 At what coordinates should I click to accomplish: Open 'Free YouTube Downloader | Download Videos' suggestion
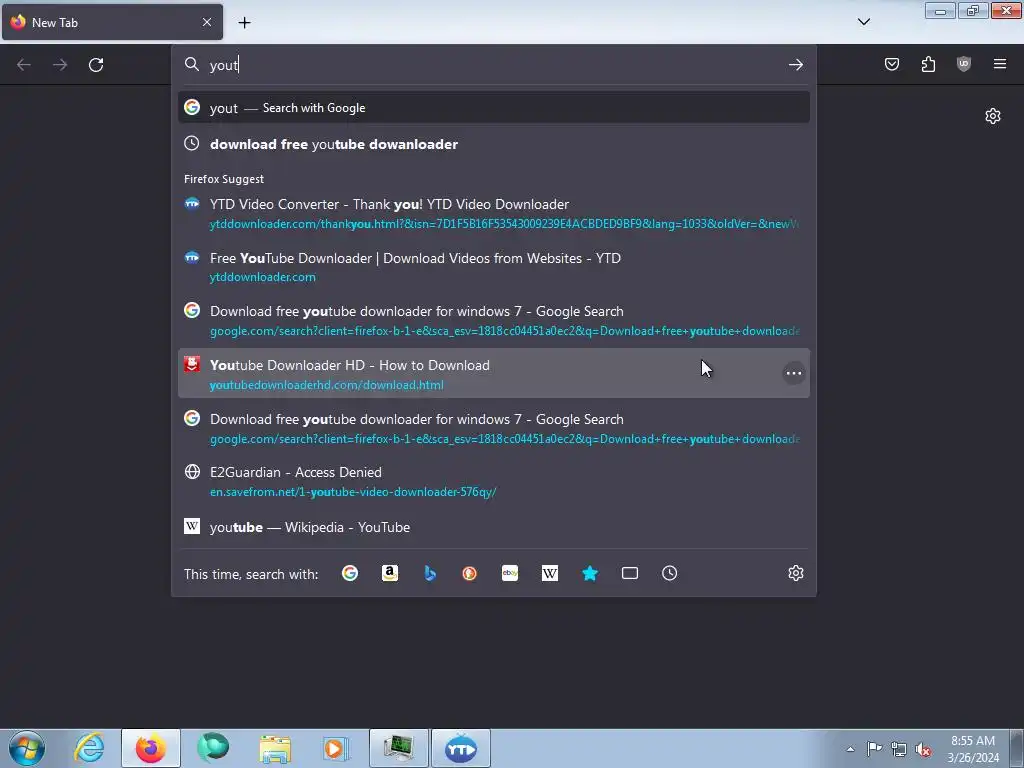point(494,267)
